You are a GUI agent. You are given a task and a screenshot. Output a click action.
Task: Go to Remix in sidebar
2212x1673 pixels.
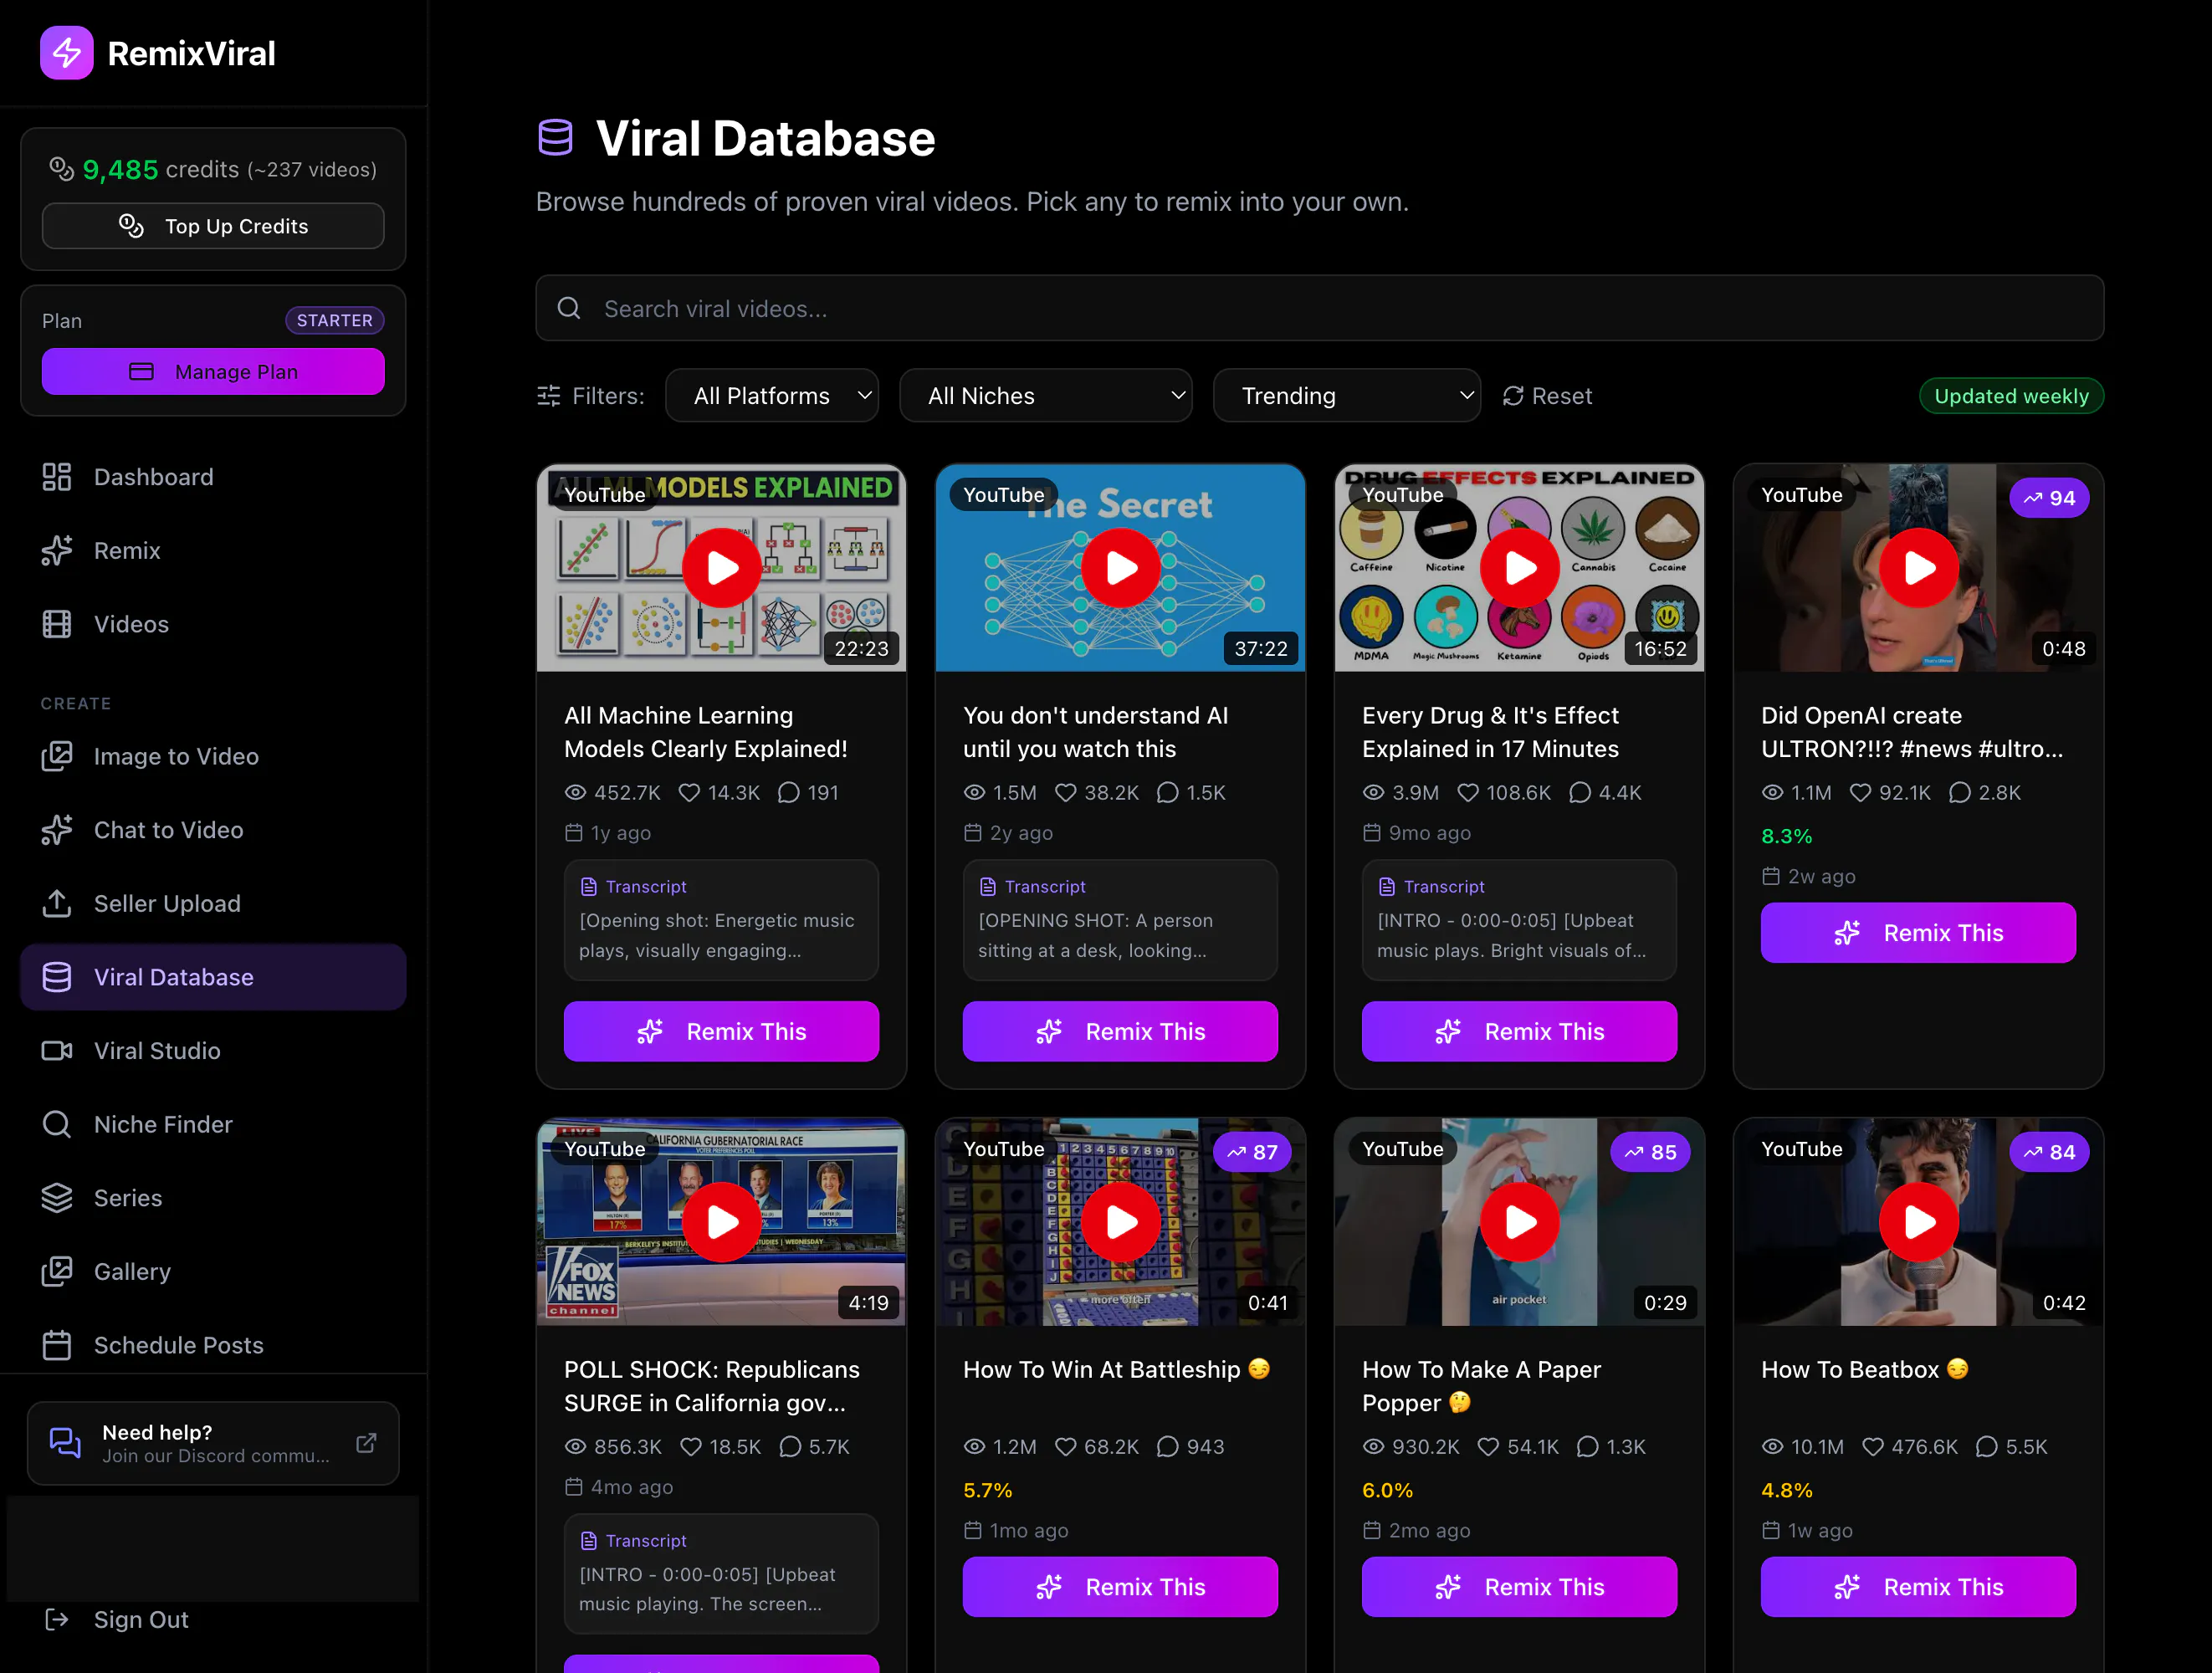[x=213, y=551]
